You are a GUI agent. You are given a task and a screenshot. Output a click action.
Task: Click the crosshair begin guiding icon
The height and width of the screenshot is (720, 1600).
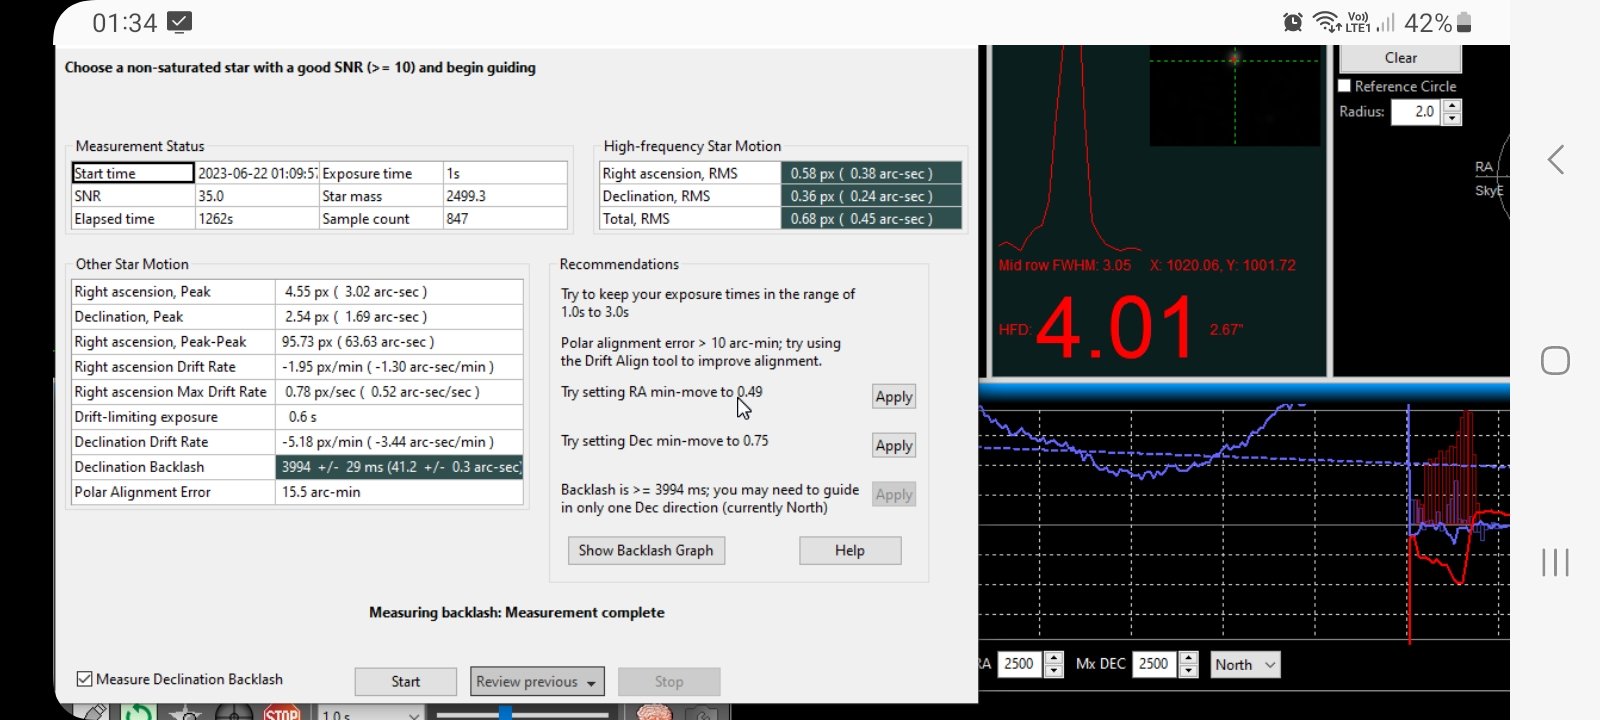pos(234,713)
